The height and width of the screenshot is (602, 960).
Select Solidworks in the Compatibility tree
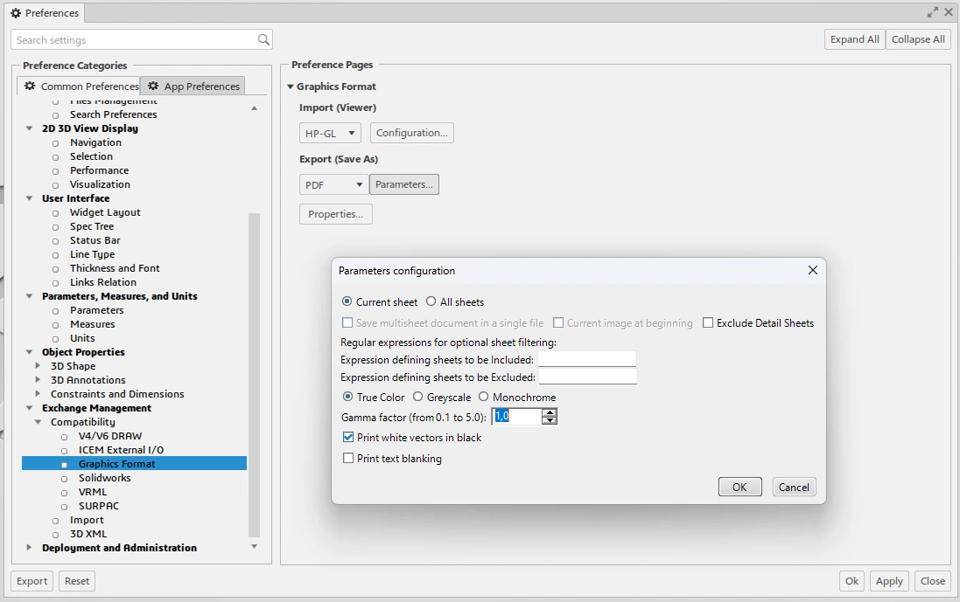[x=105, y=478]
